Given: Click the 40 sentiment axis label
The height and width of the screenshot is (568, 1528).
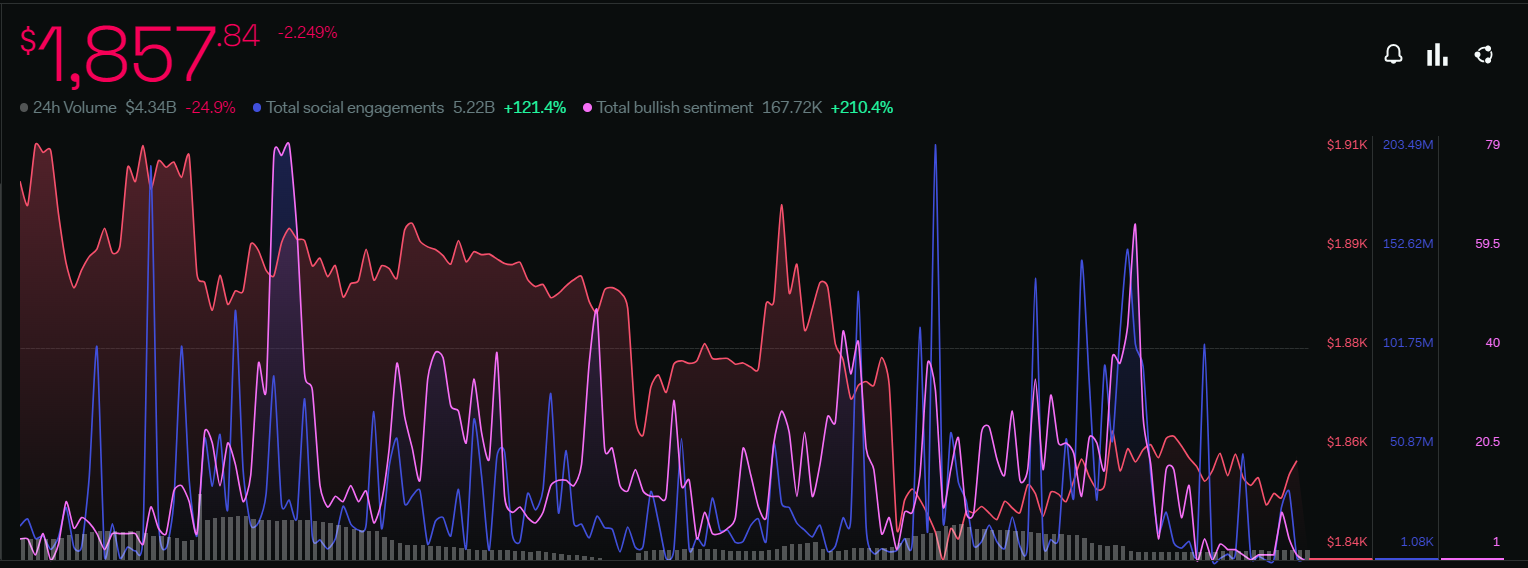Looking at the screenshot, I should coord(1493,343).
